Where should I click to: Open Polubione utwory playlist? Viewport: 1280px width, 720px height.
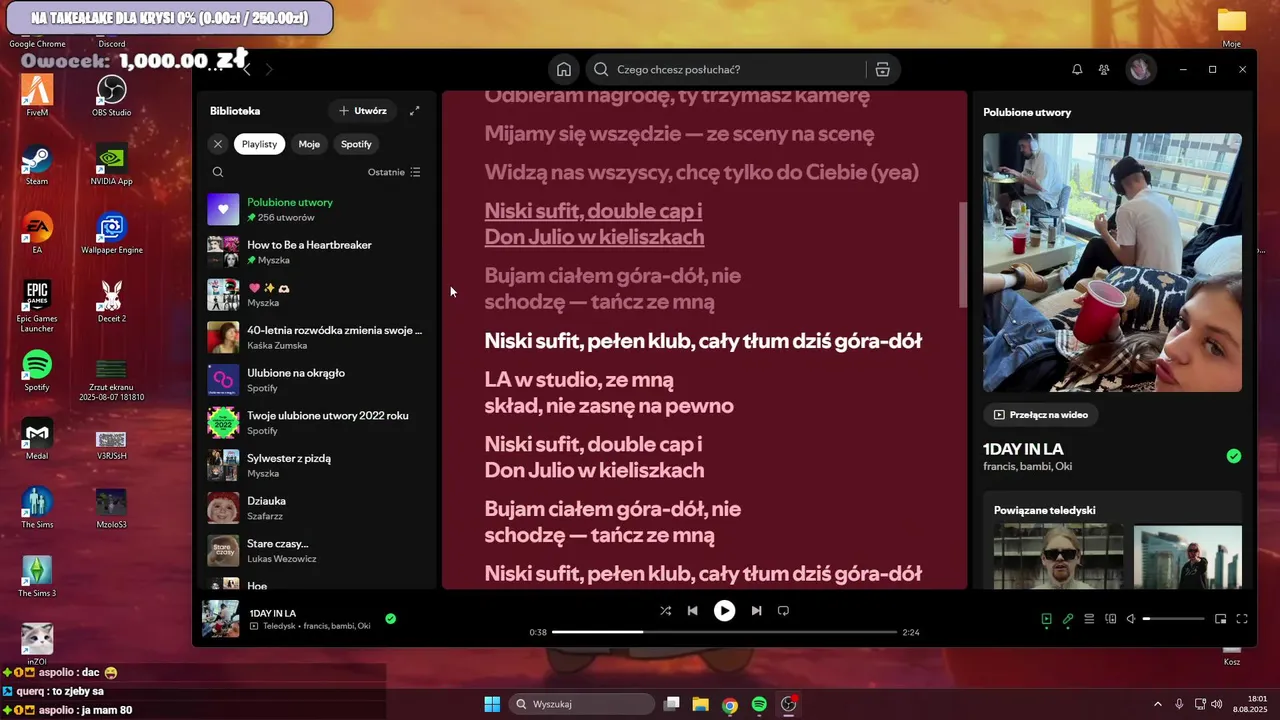(x=316, y=209)
